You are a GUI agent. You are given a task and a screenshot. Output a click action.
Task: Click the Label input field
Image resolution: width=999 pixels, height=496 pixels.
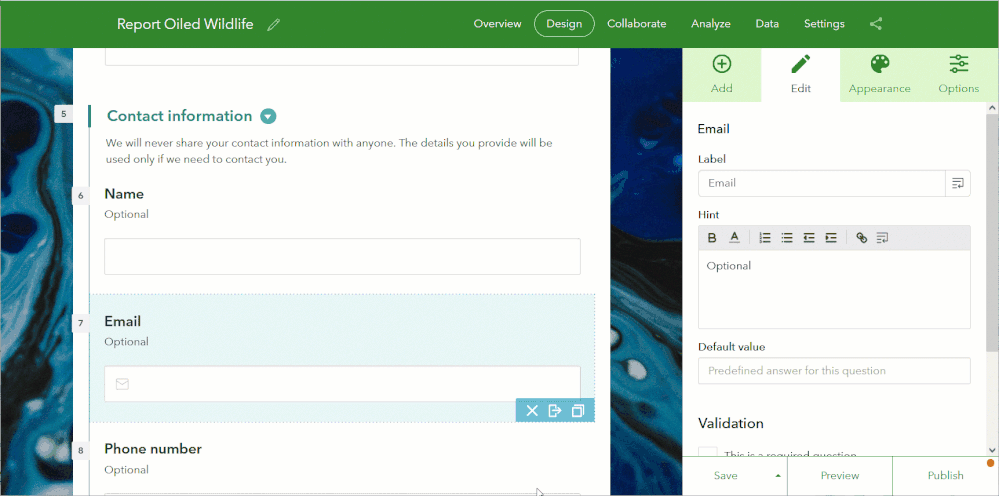[822, 183]
